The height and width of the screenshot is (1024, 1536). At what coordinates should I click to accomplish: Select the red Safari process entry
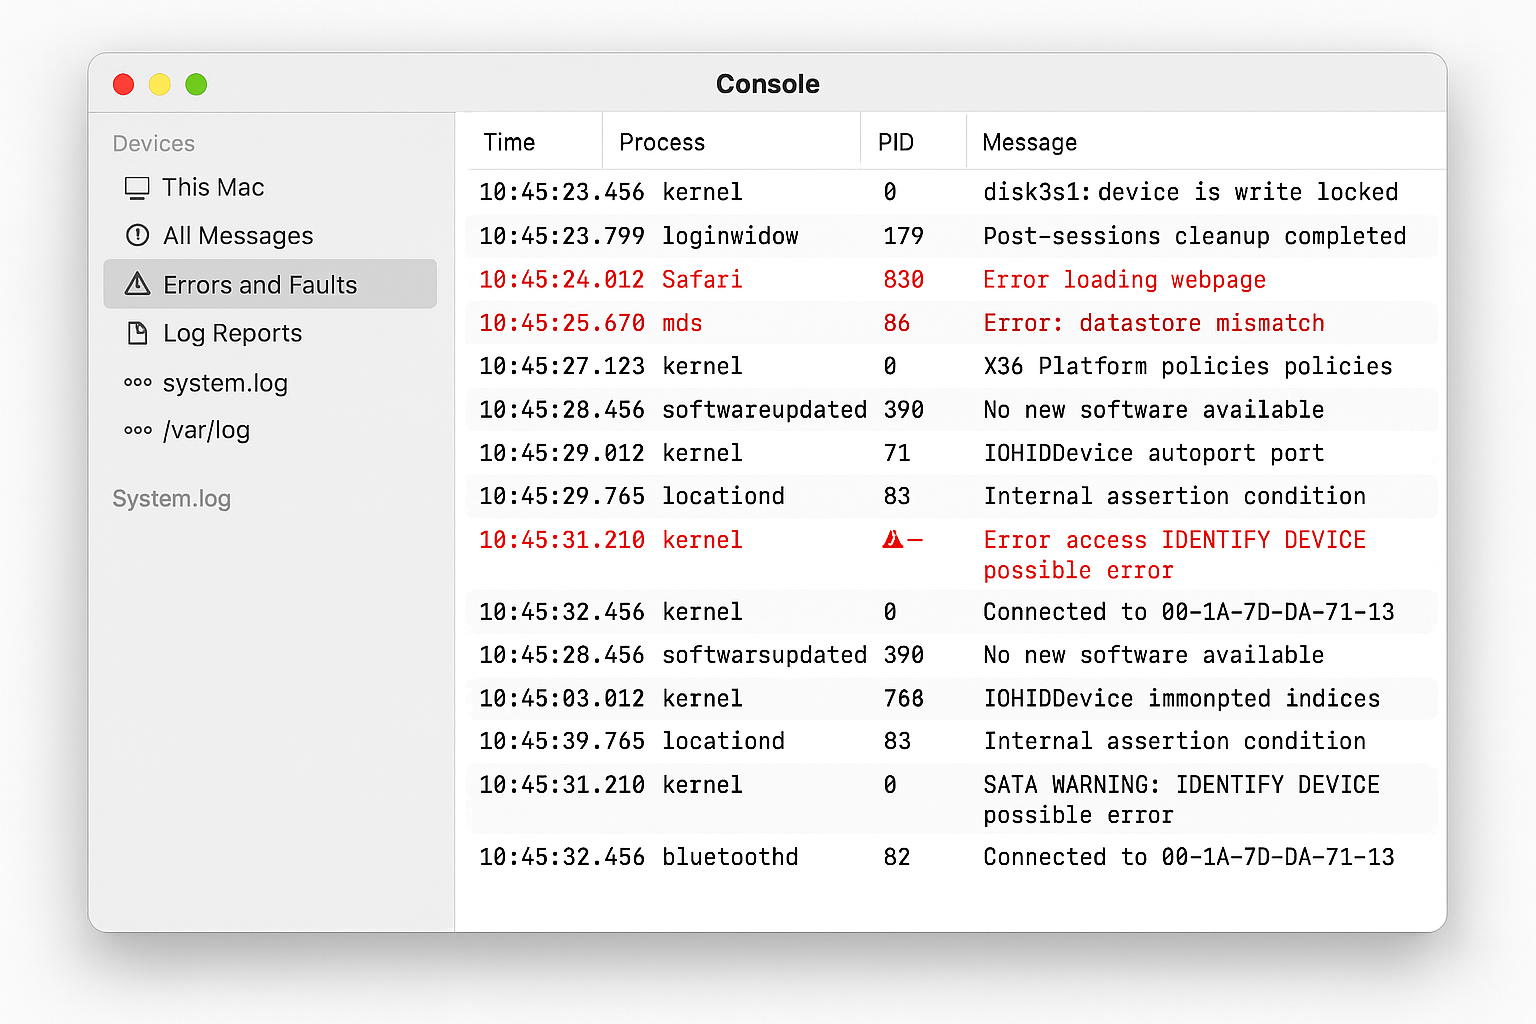(702, 280)
